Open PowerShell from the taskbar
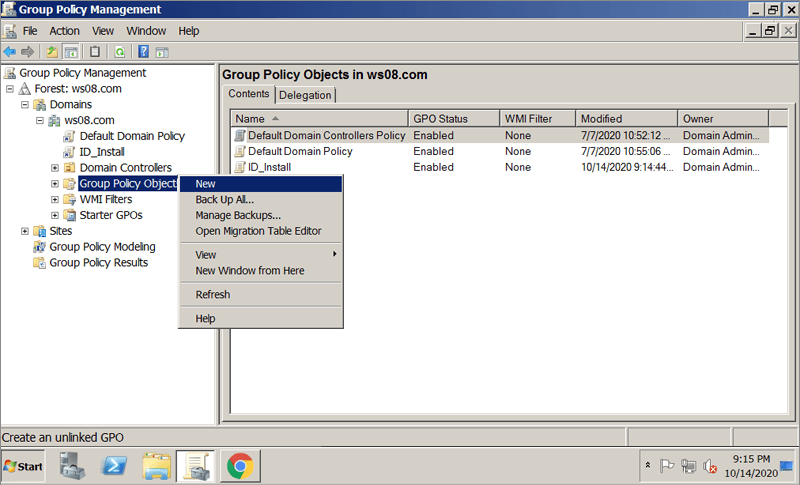This screenshot has height=485, width=800. coord(114,466)
